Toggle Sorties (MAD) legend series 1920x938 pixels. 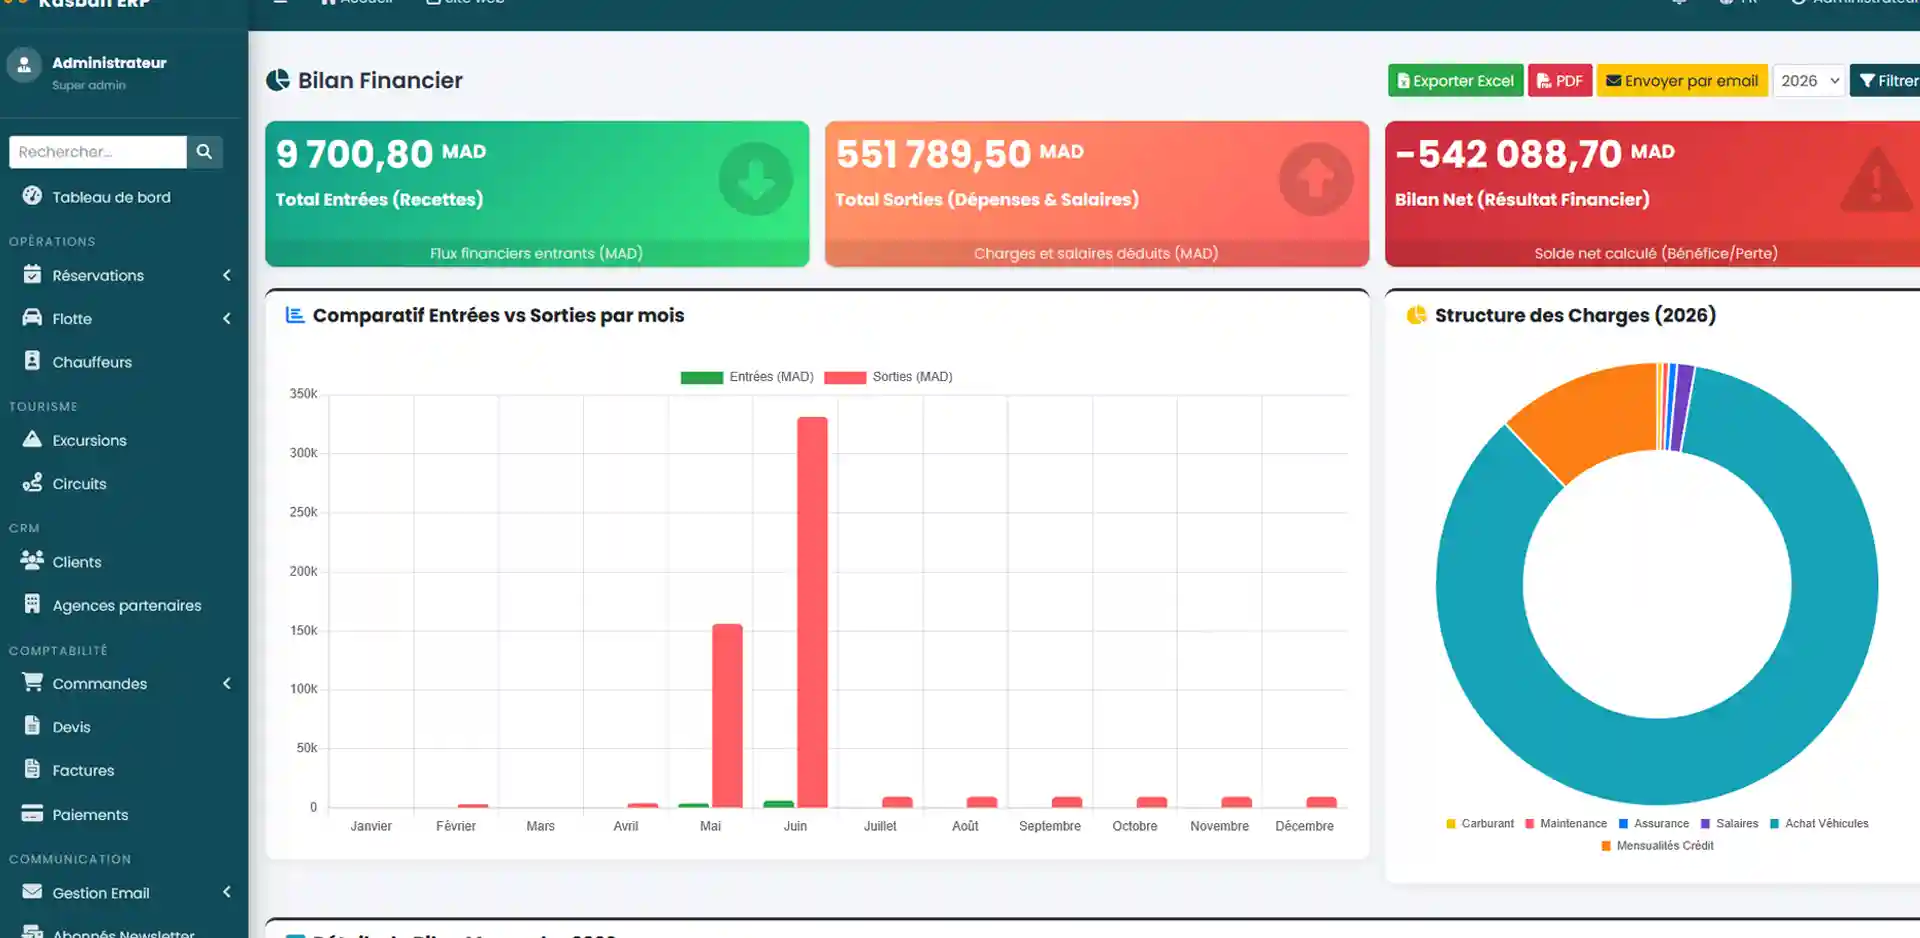(x=888, y=377)
